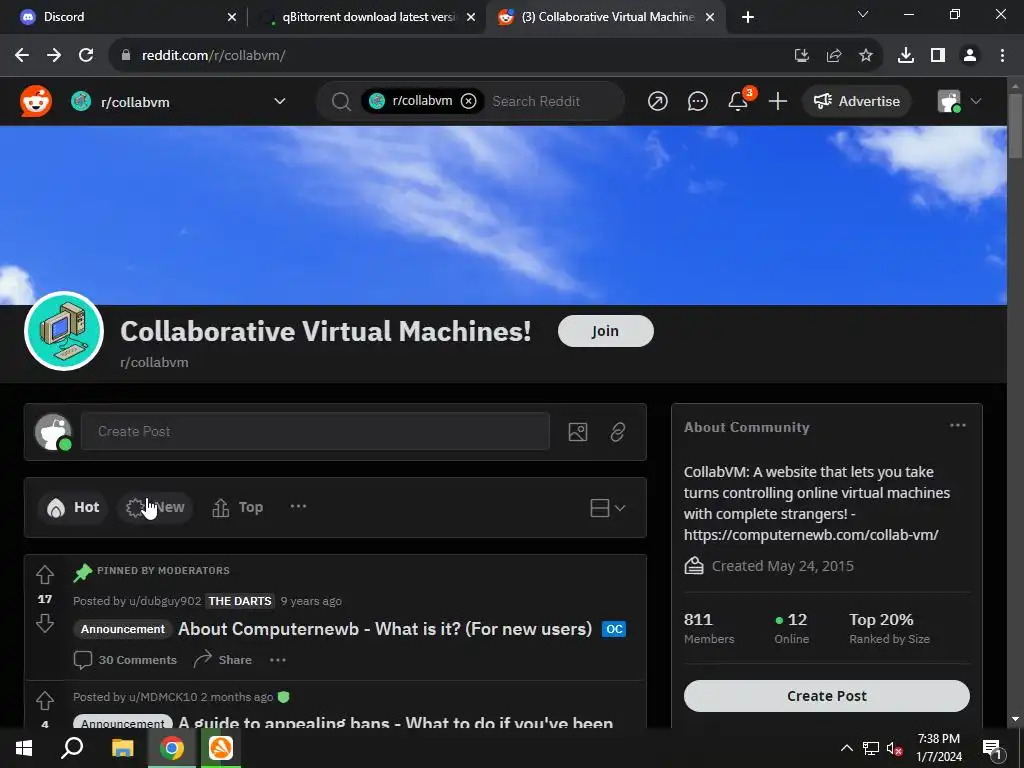Viewport: 1024px width, 768px height.
Task: Open a new browser tab
Action: coord(748,17)
